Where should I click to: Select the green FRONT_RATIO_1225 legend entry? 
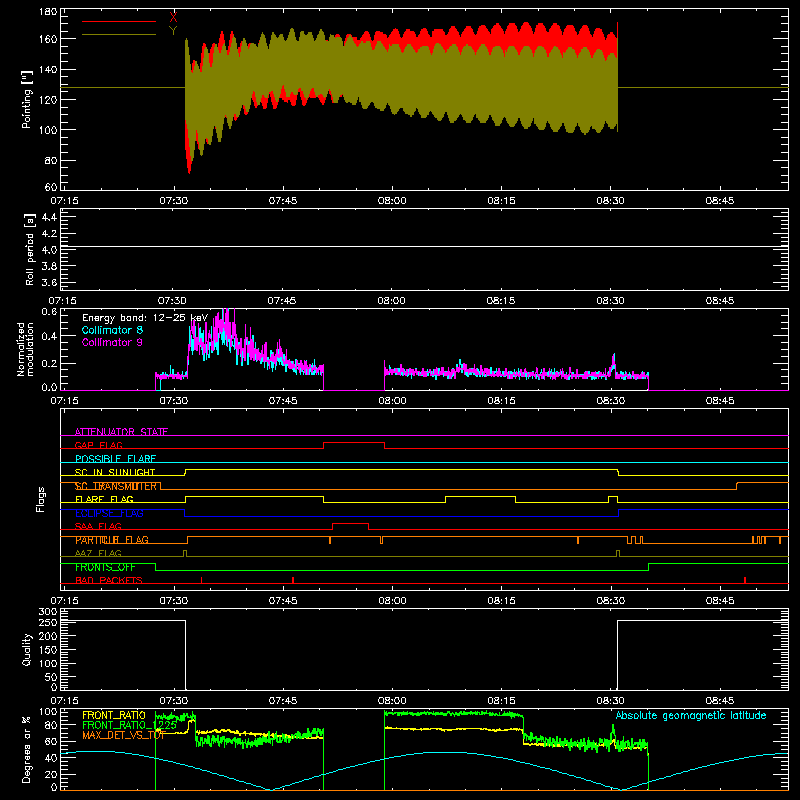point(130,725)
